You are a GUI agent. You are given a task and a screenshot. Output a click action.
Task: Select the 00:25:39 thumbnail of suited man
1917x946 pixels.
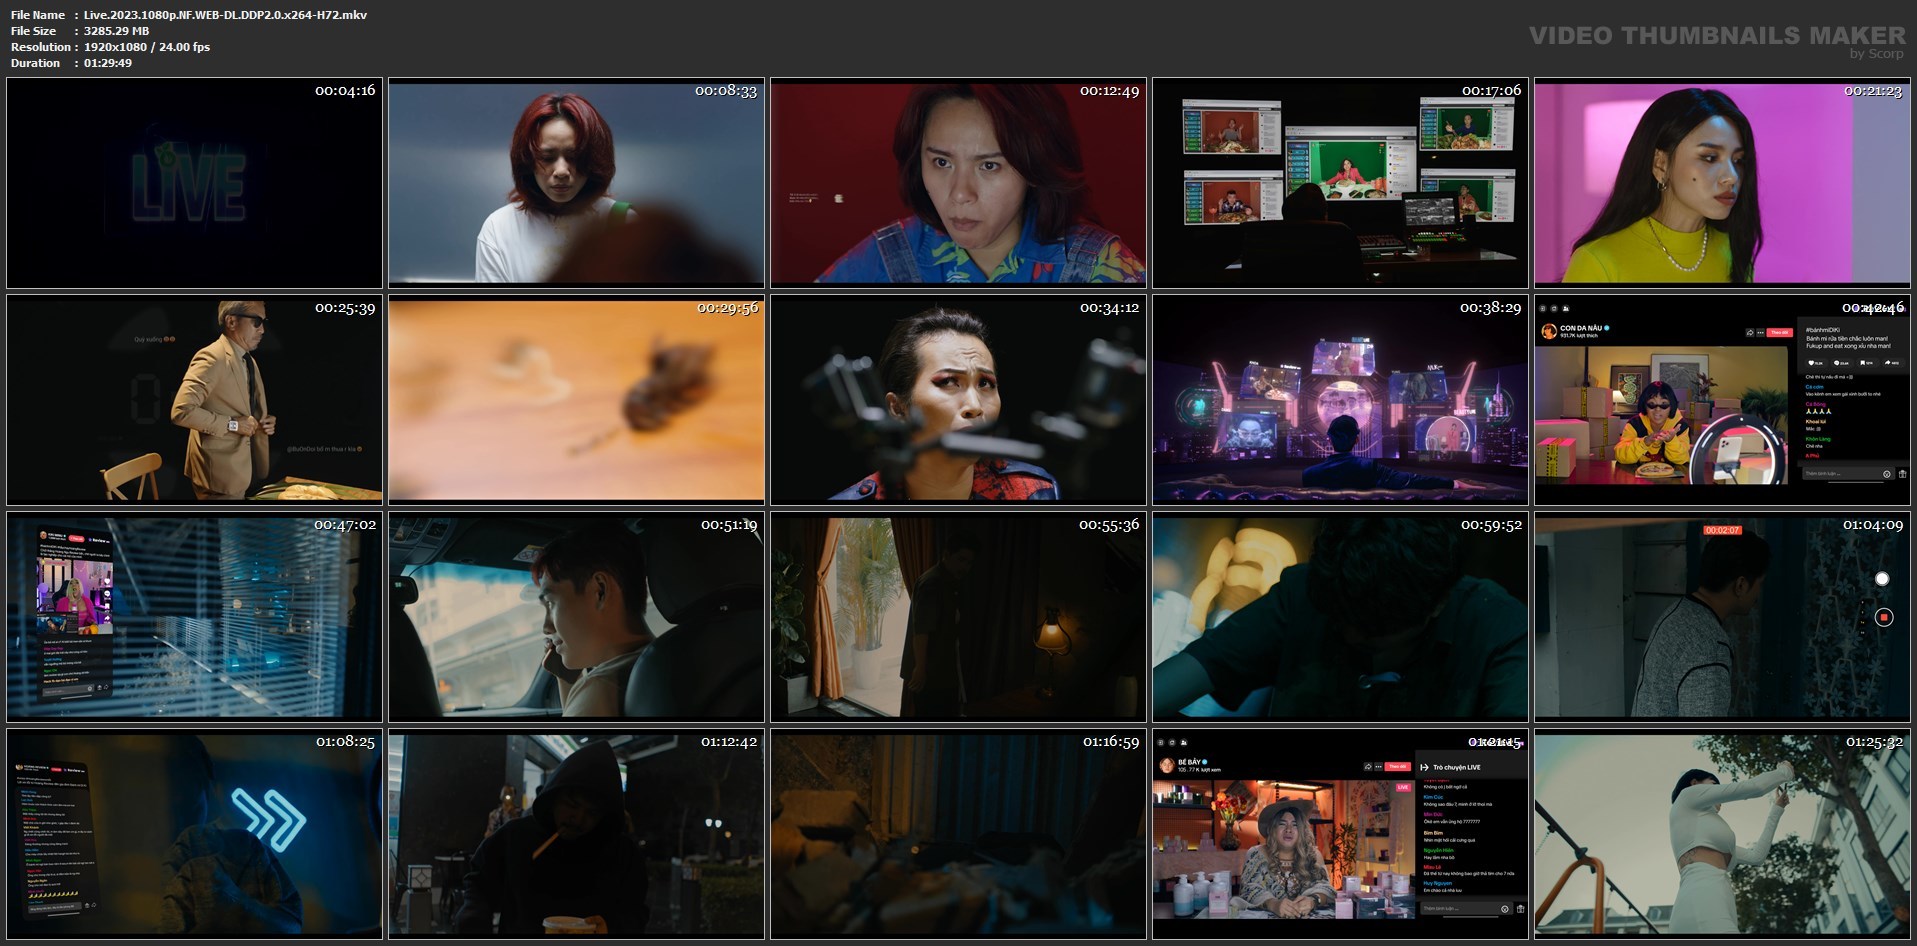195,400
